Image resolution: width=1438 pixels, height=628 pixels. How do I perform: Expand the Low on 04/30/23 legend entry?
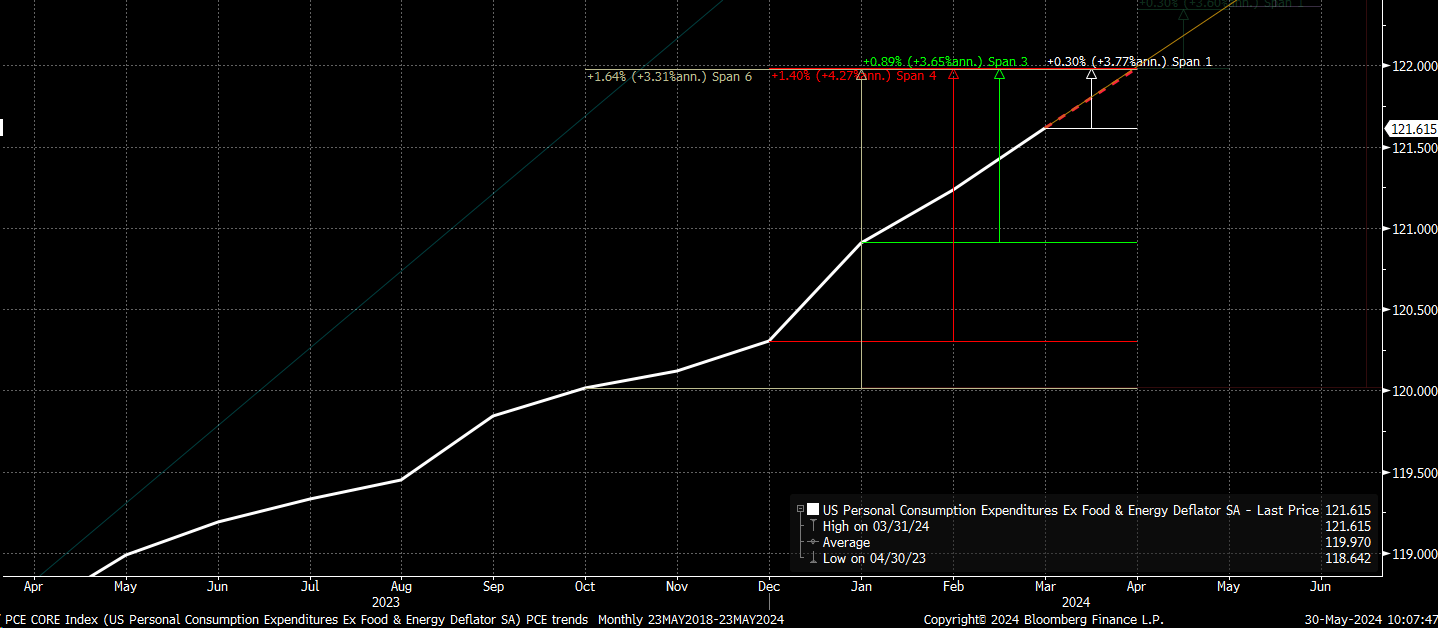tap(873, 558)
